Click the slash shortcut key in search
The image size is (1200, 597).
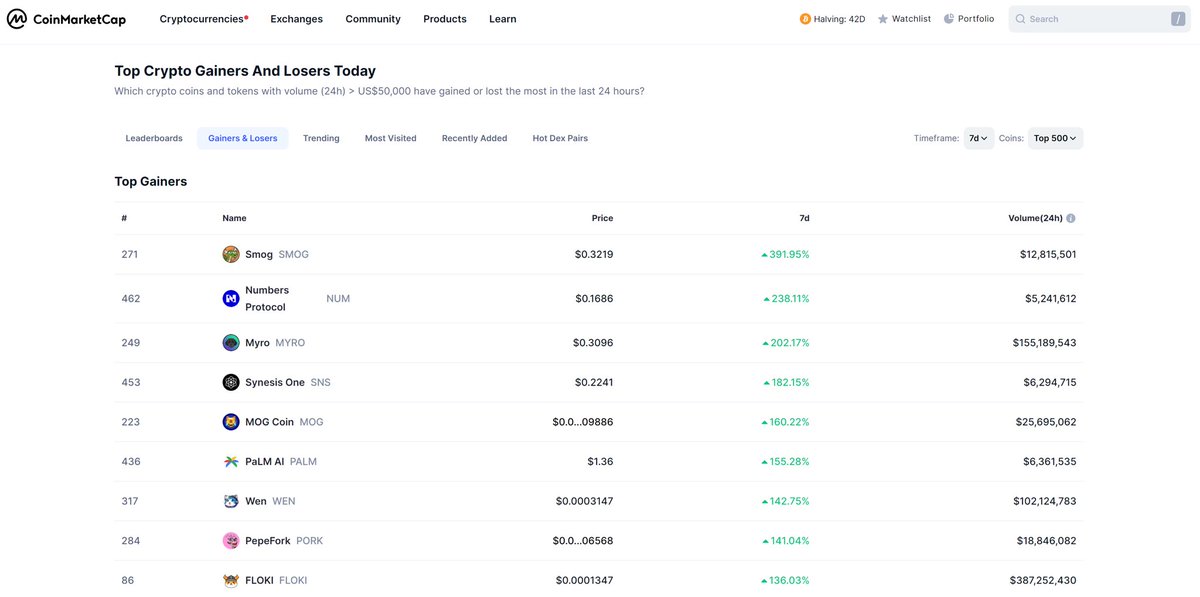pyautogui.click(x=1177, y=19)
